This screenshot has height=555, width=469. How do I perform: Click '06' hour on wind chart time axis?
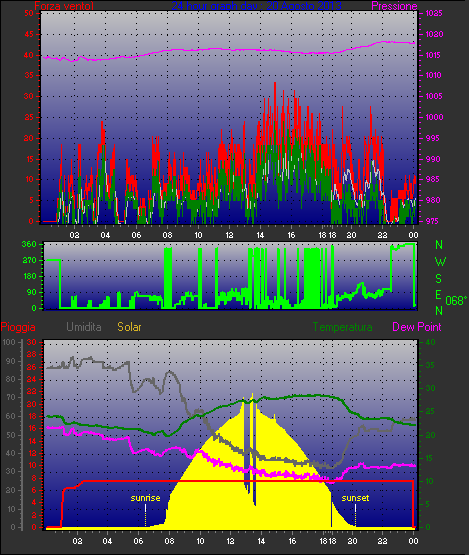(x=136, y=235)
